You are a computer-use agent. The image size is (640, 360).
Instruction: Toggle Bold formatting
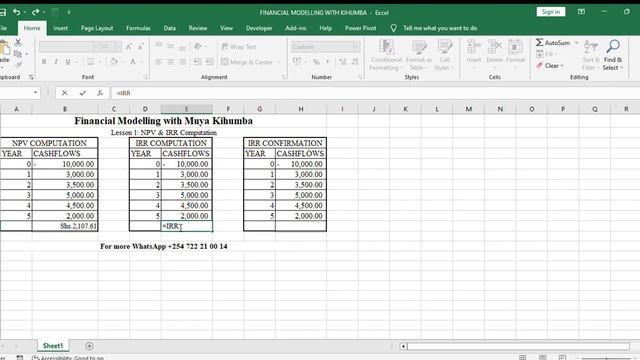coord(44,62)
